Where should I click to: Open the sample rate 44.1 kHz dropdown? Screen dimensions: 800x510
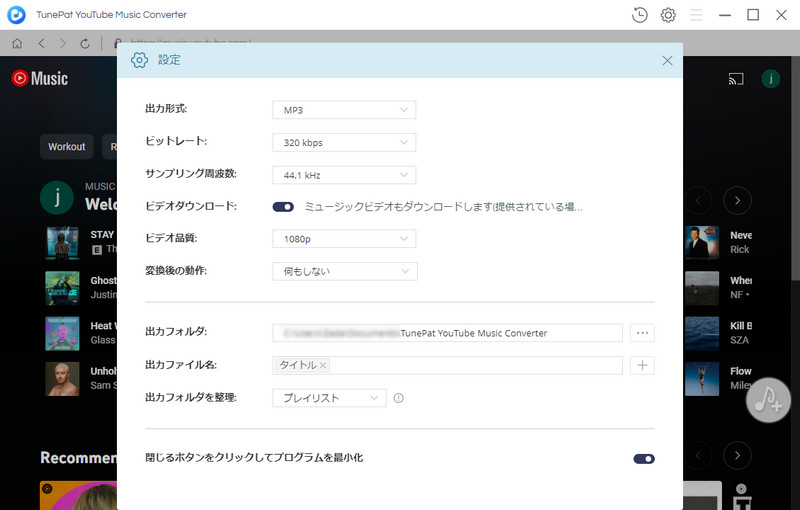tap(344, 175)
